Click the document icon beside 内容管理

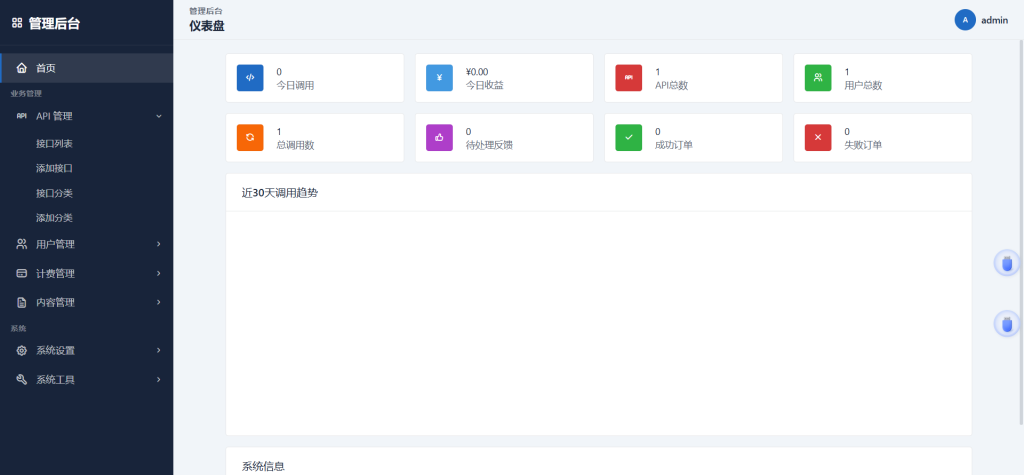[22, 303]
